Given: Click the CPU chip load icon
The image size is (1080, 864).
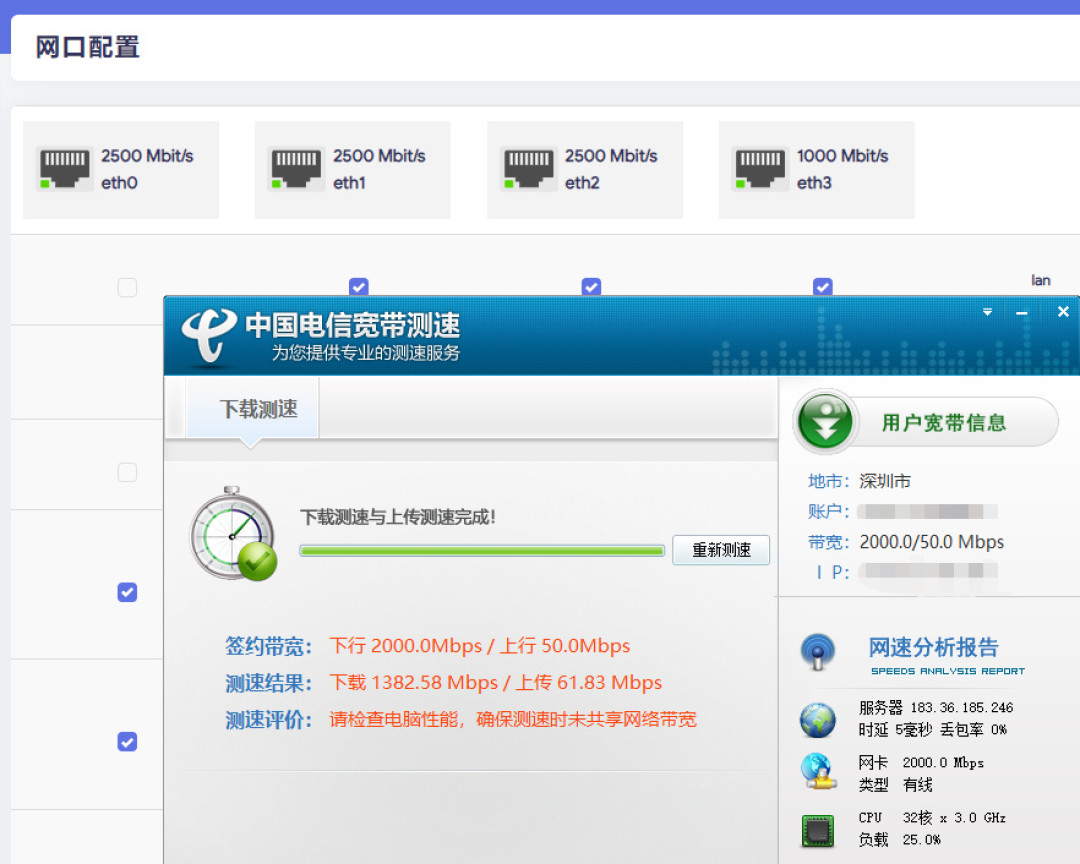Looking at the screenshot, I should click(x=818, y=830).
